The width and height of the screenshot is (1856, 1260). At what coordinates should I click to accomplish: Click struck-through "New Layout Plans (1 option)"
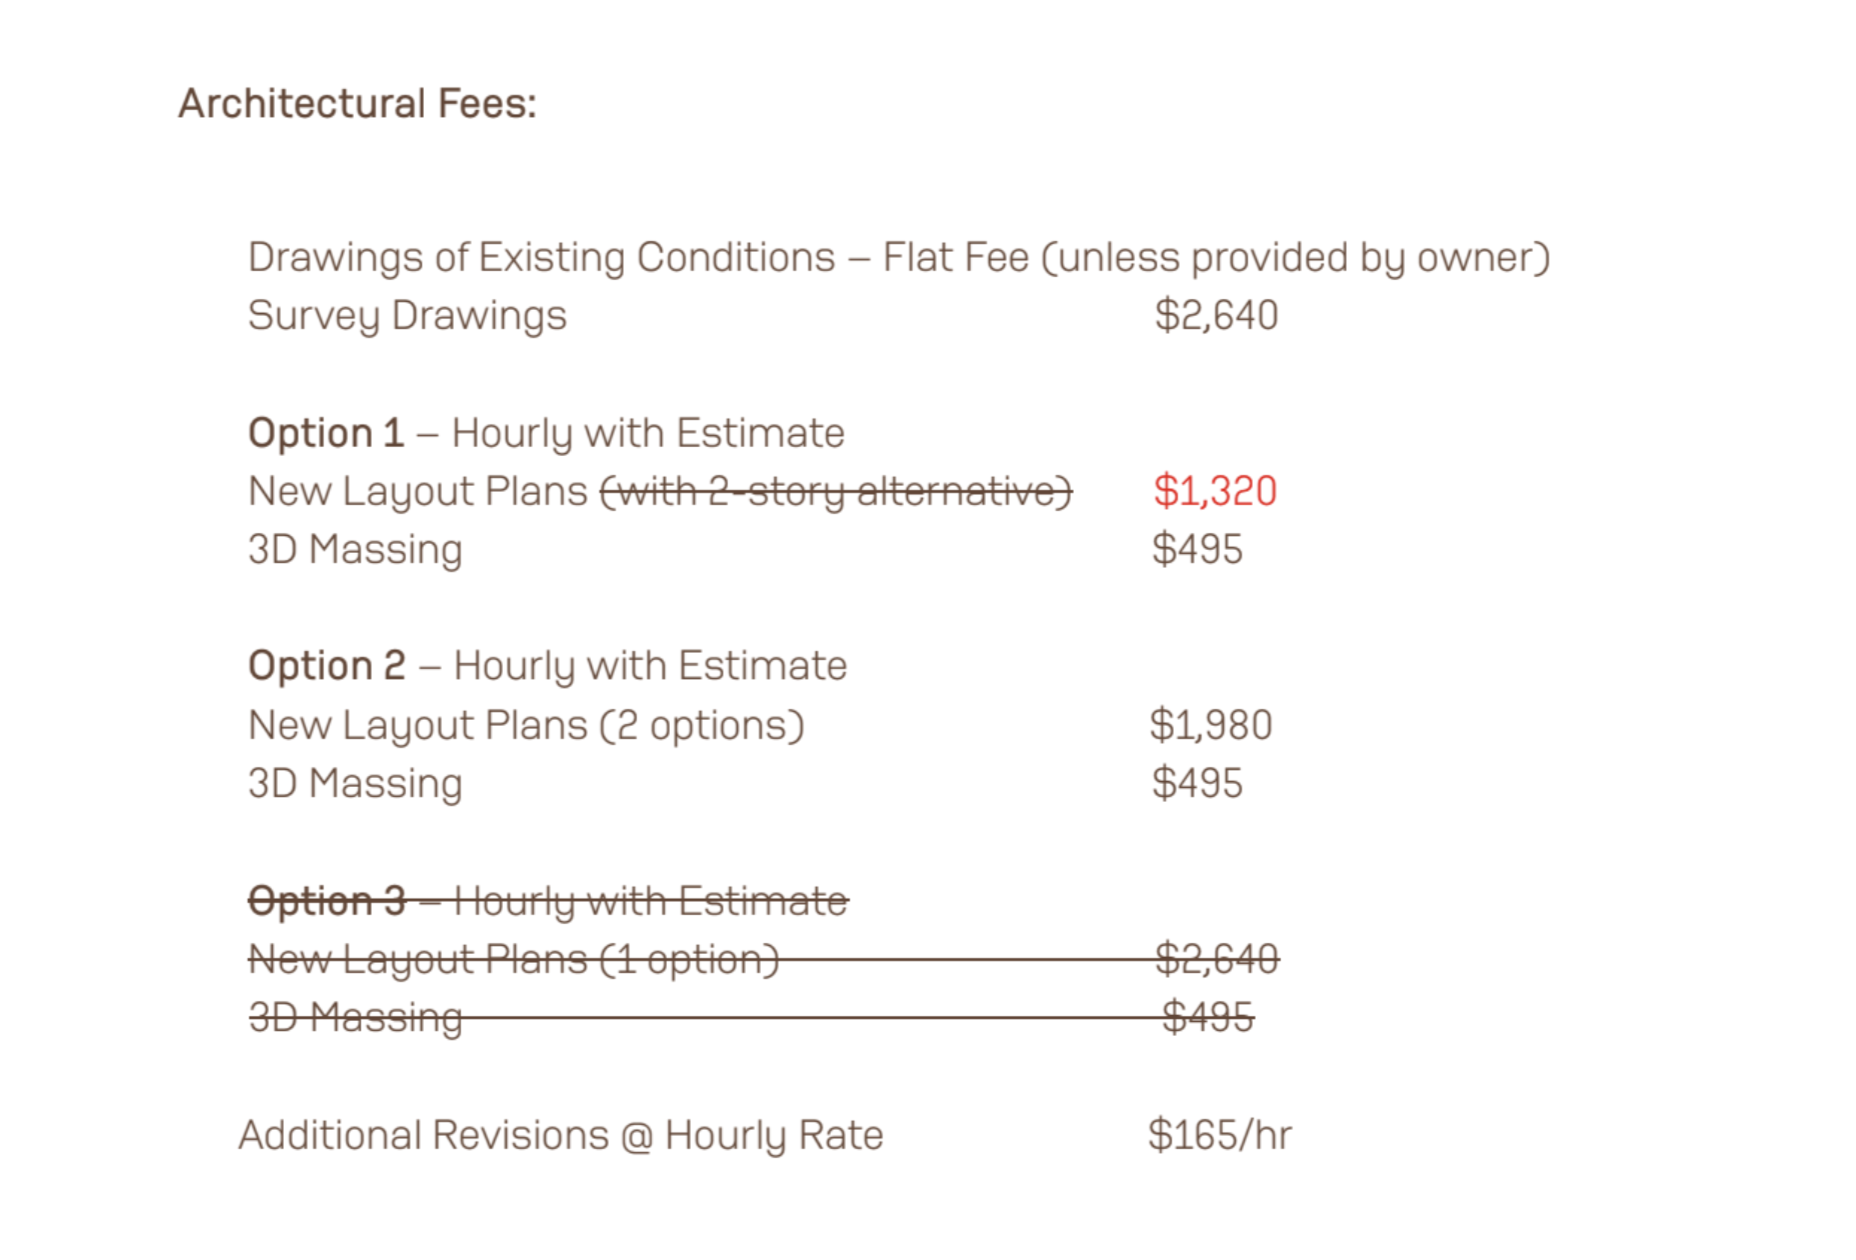pyautogui.click(x=513, y=960)
